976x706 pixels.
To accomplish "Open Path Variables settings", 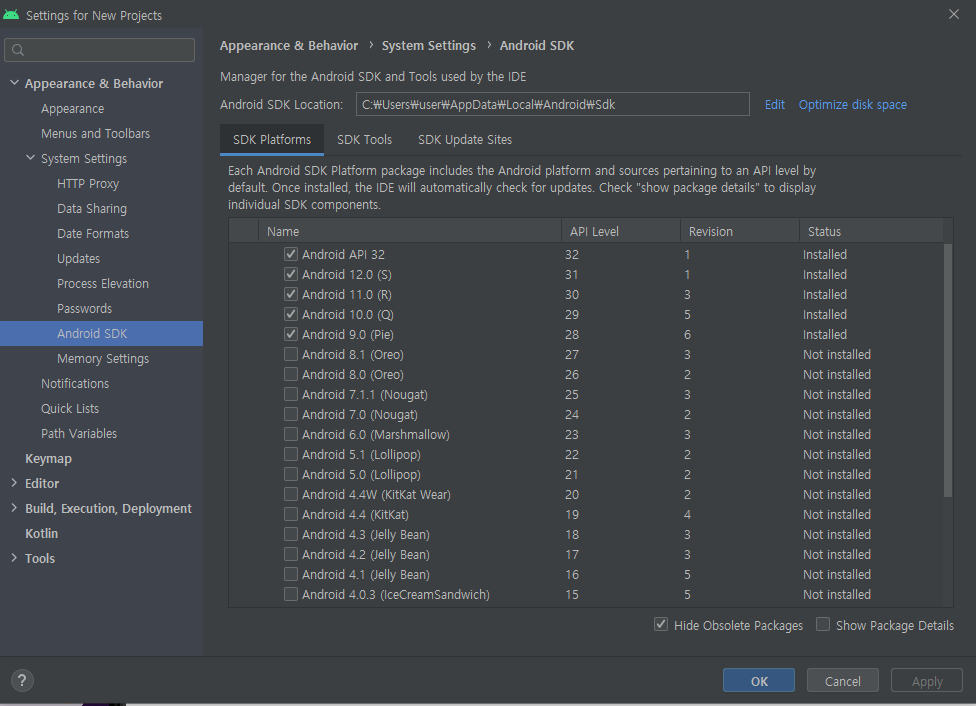I will tap(78, 433).
